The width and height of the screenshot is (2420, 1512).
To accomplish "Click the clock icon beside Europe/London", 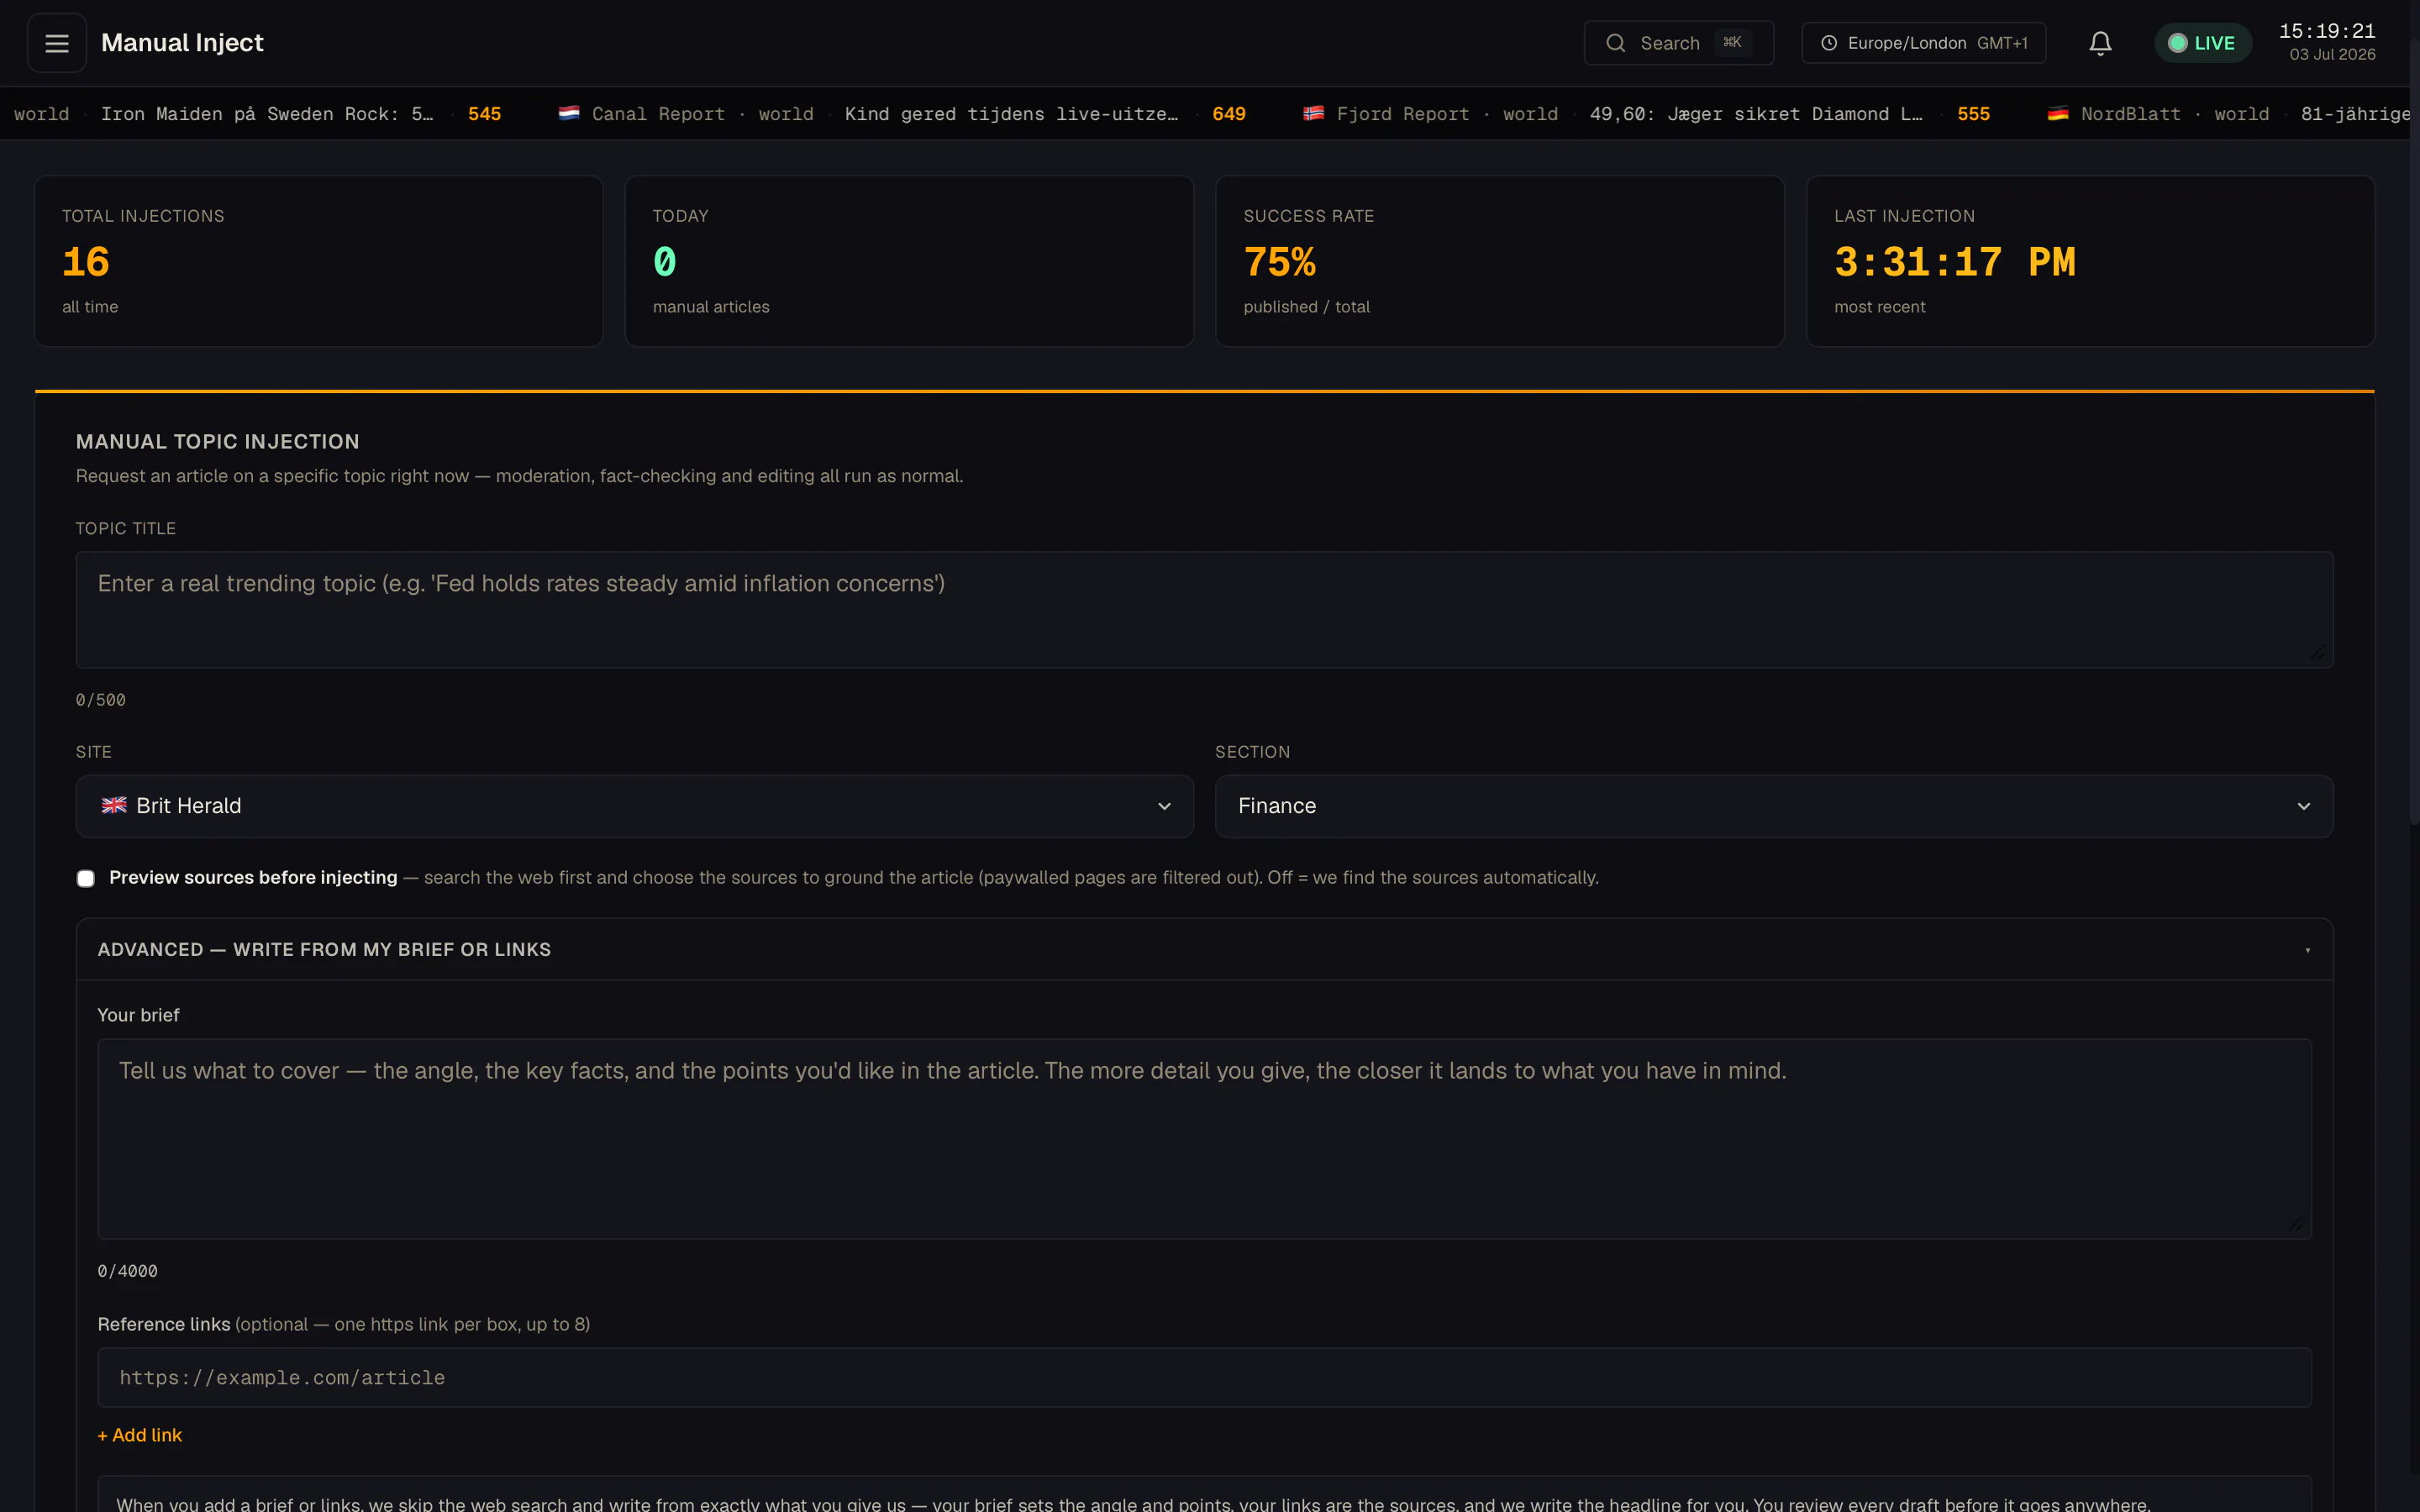I will (x=1829, y=43).
